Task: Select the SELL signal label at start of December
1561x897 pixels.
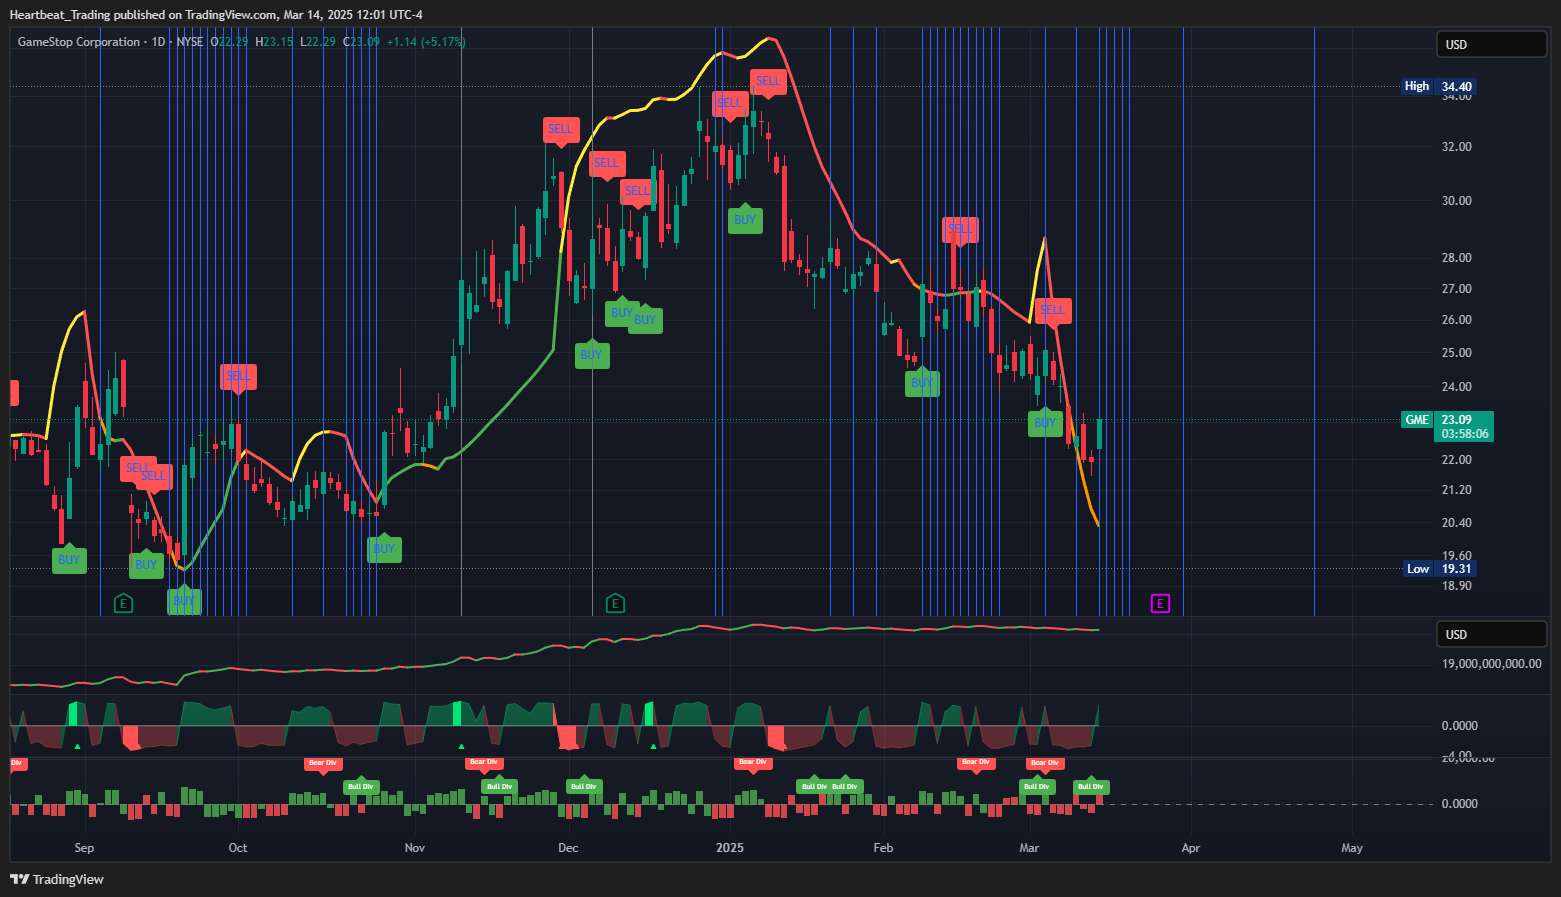Action: 561,129
